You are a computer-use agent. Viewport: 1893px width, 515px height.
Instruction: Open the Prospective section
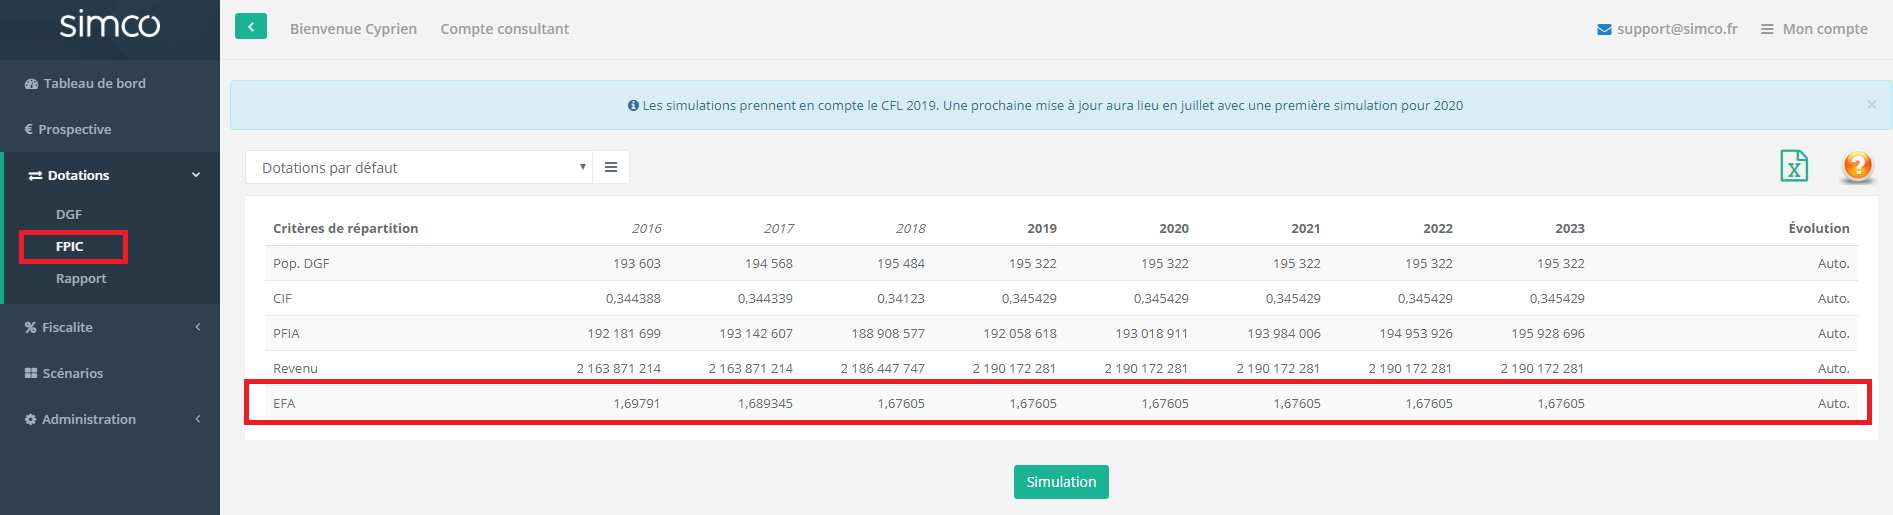[x=74, y=129]
